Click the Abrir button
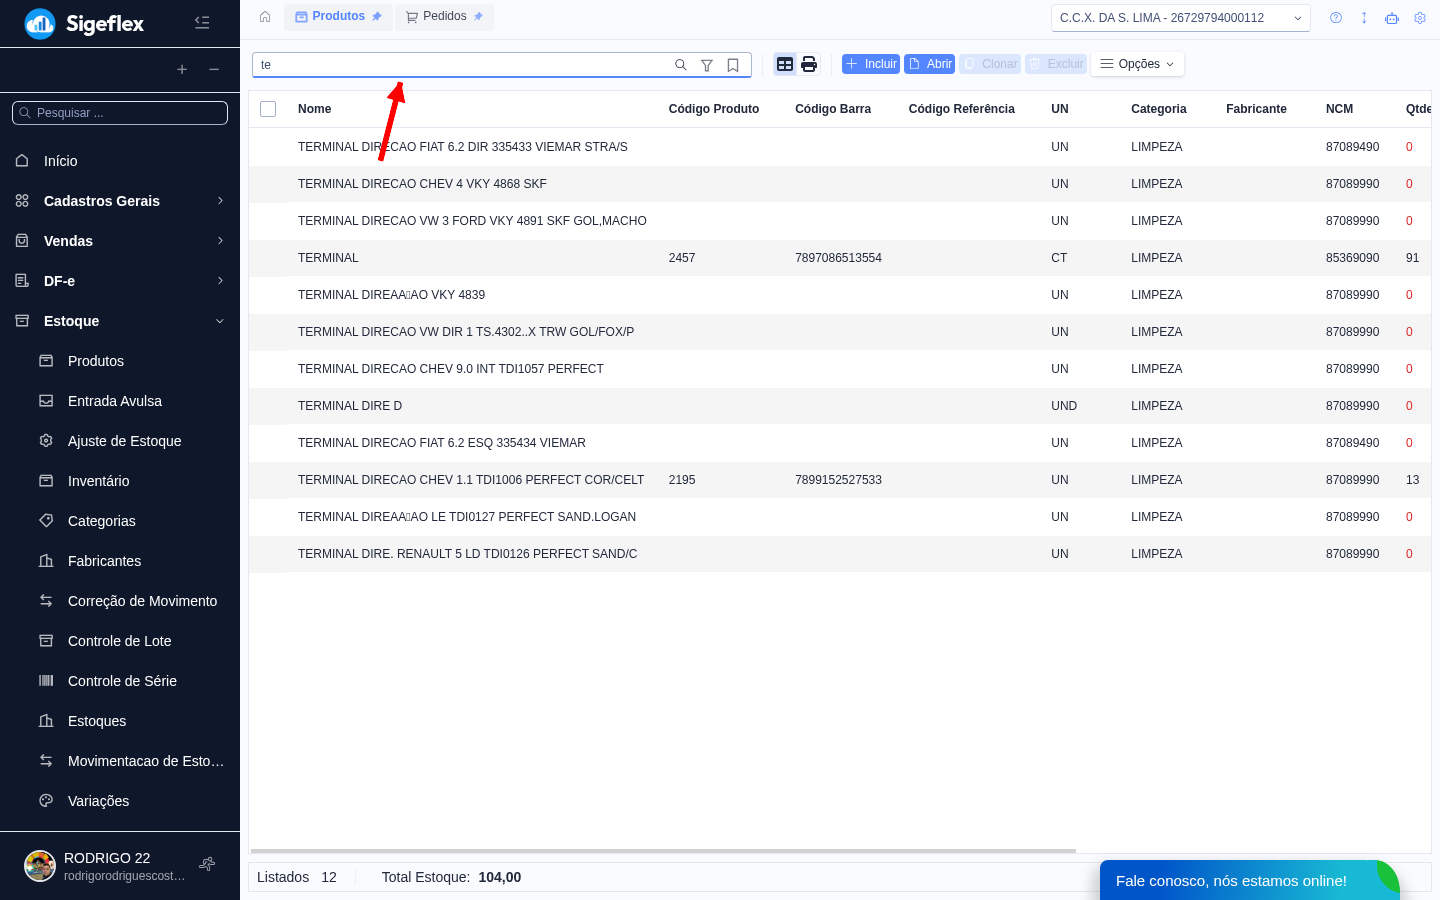This screenshot has width=1440, height=900. coord(930,64)
